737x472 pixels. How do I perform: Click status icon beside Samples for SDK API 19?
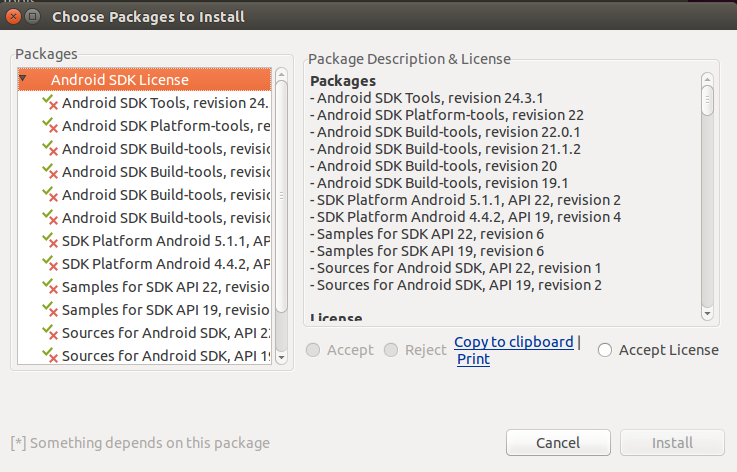click(x=50, y=310)
